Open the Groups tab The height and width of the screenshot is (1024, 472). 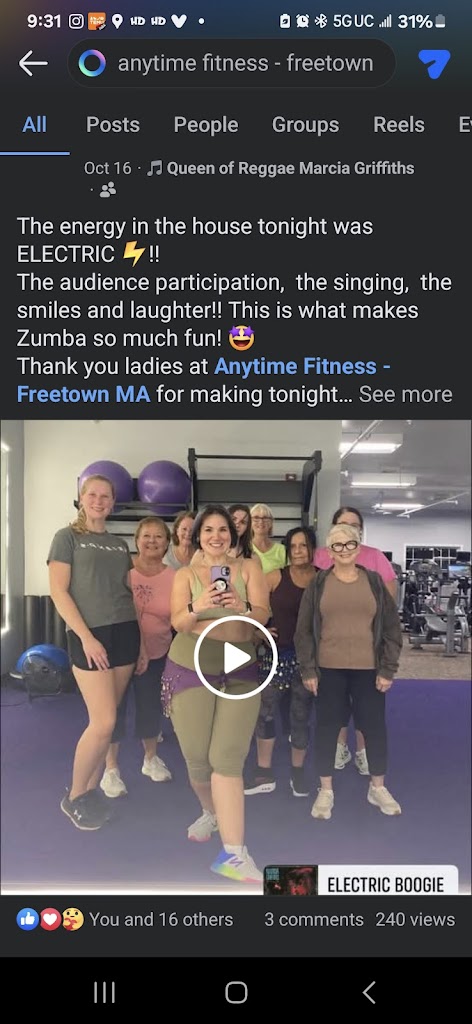tap(306, 125)
